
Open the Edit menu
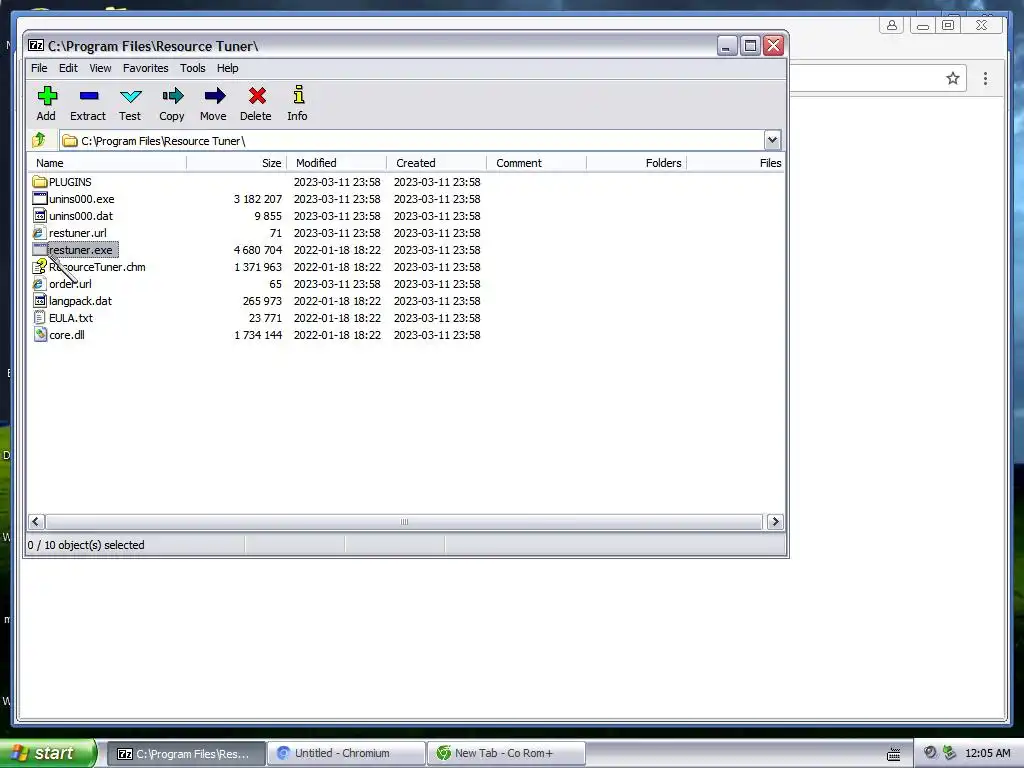tap(68, 68)
